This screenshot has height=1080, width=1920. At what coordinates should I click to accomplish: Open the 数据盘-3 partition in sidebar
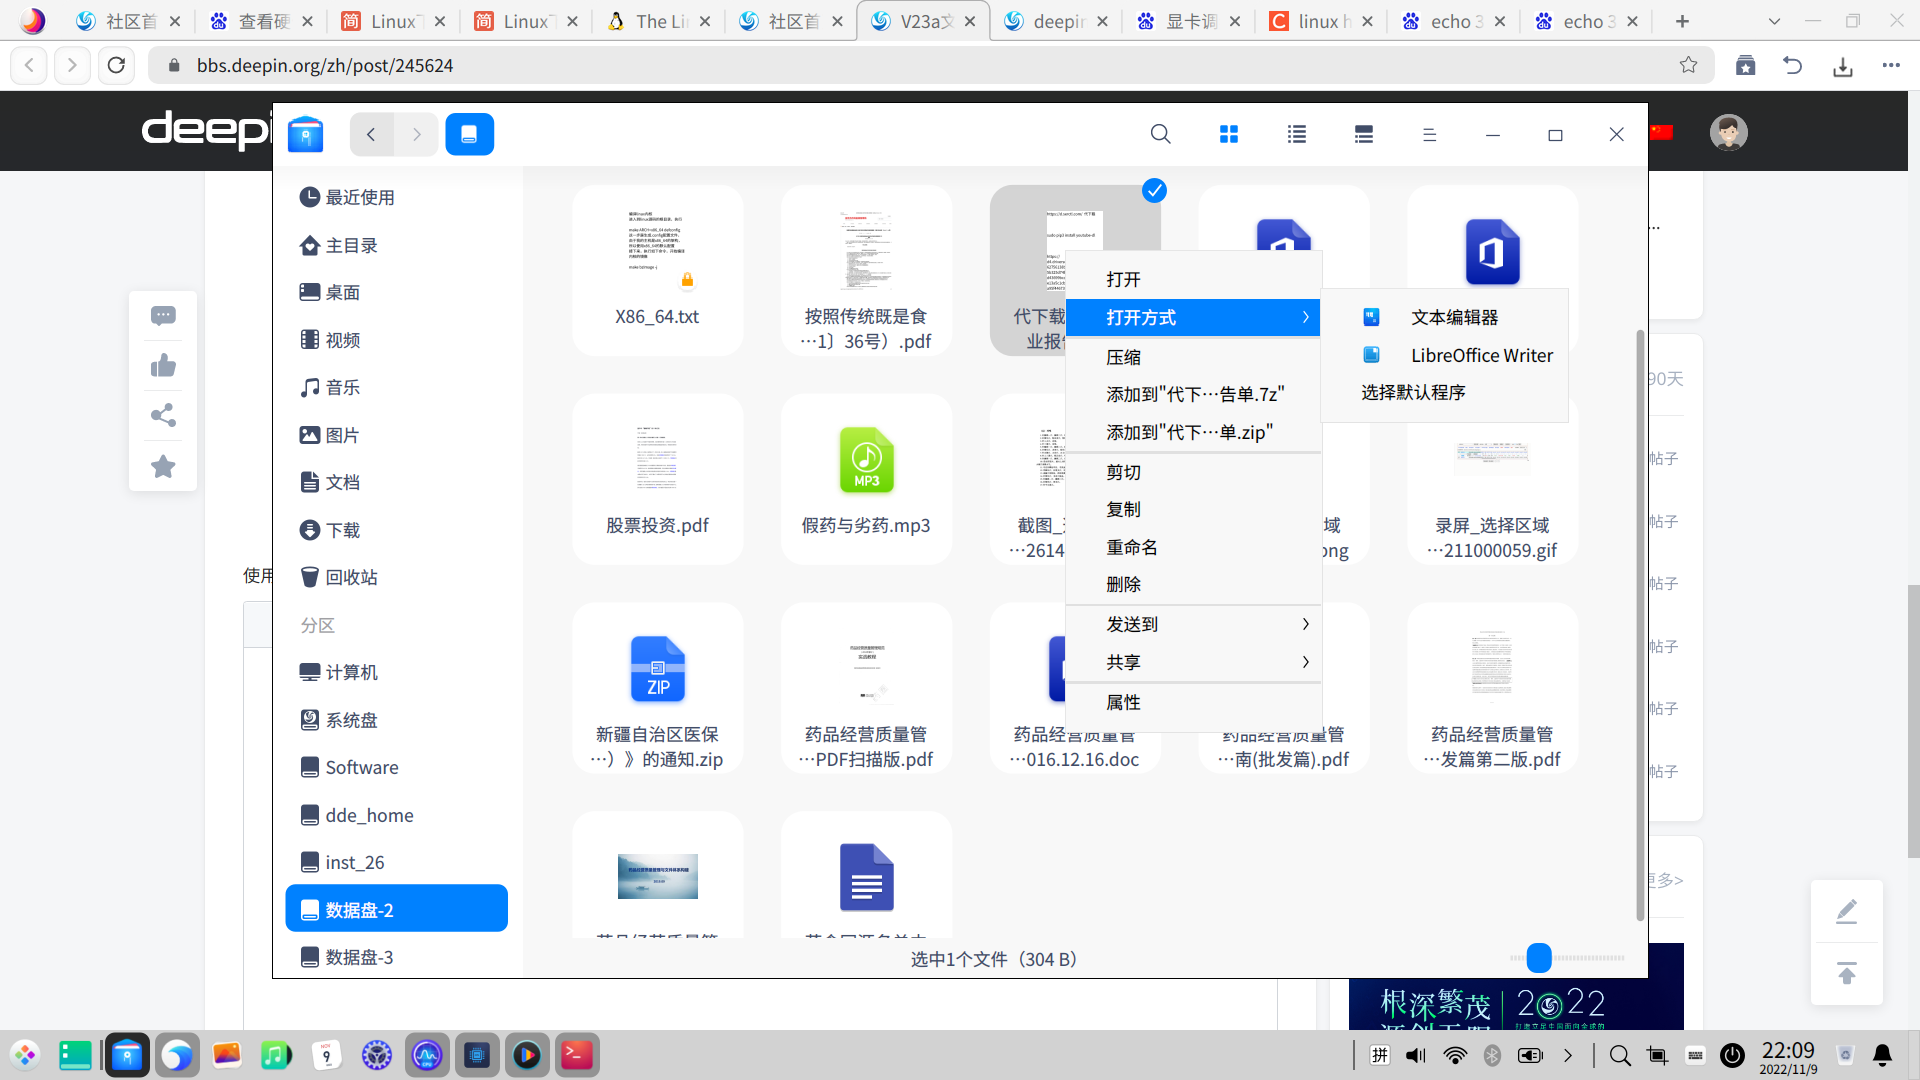pyautogui.click(x=359, y=957)
